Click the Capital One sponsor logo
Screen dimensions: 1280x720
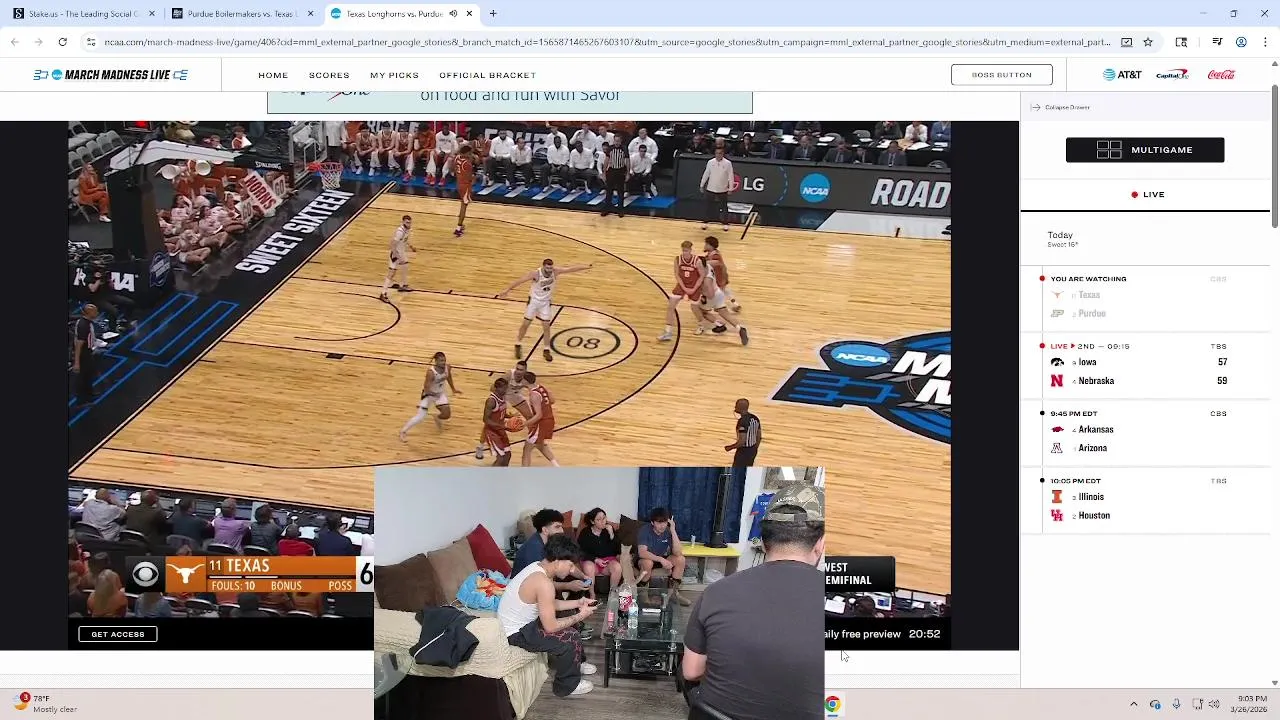[1172, 75]
